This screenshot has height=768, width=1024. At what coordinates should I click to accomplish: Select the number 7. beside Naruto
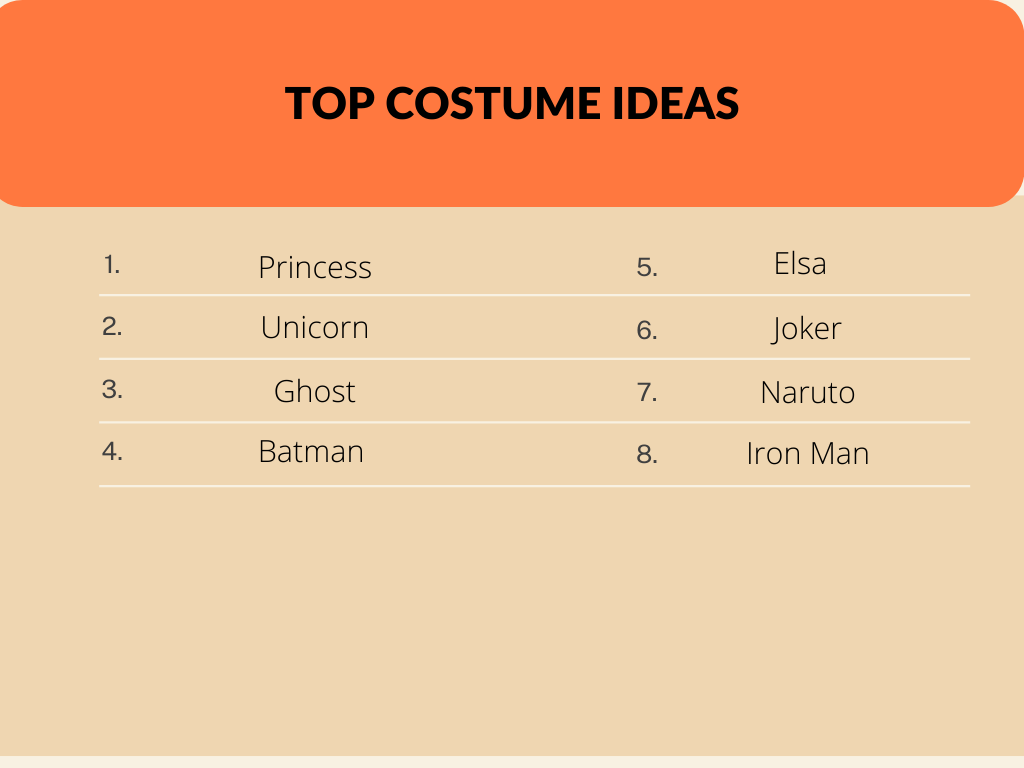tap(647, 393)
